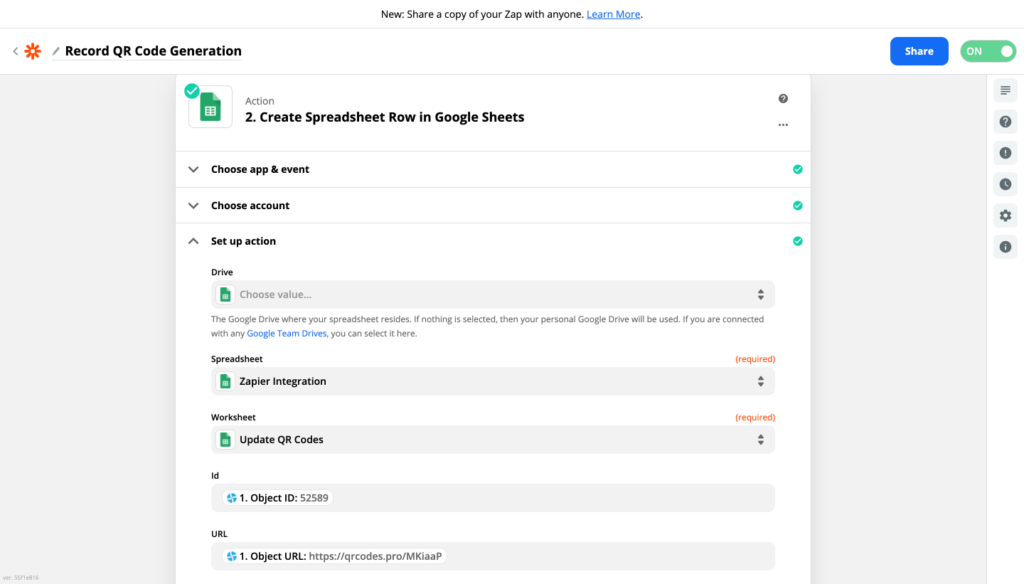Click the Zapier logo in the header
Viewport: 1024px width, 584px height.
(33, 50)
